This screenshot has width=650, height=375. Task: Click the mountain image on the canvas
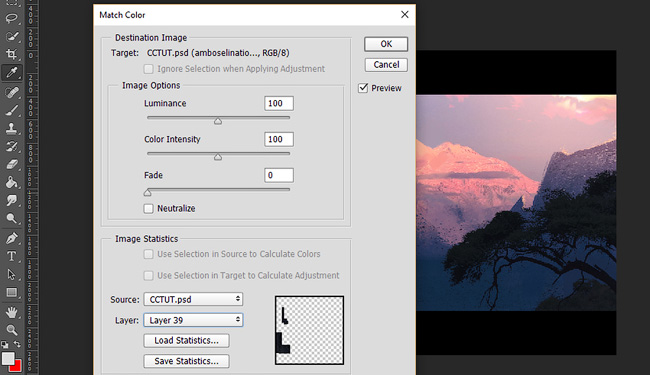516,203
